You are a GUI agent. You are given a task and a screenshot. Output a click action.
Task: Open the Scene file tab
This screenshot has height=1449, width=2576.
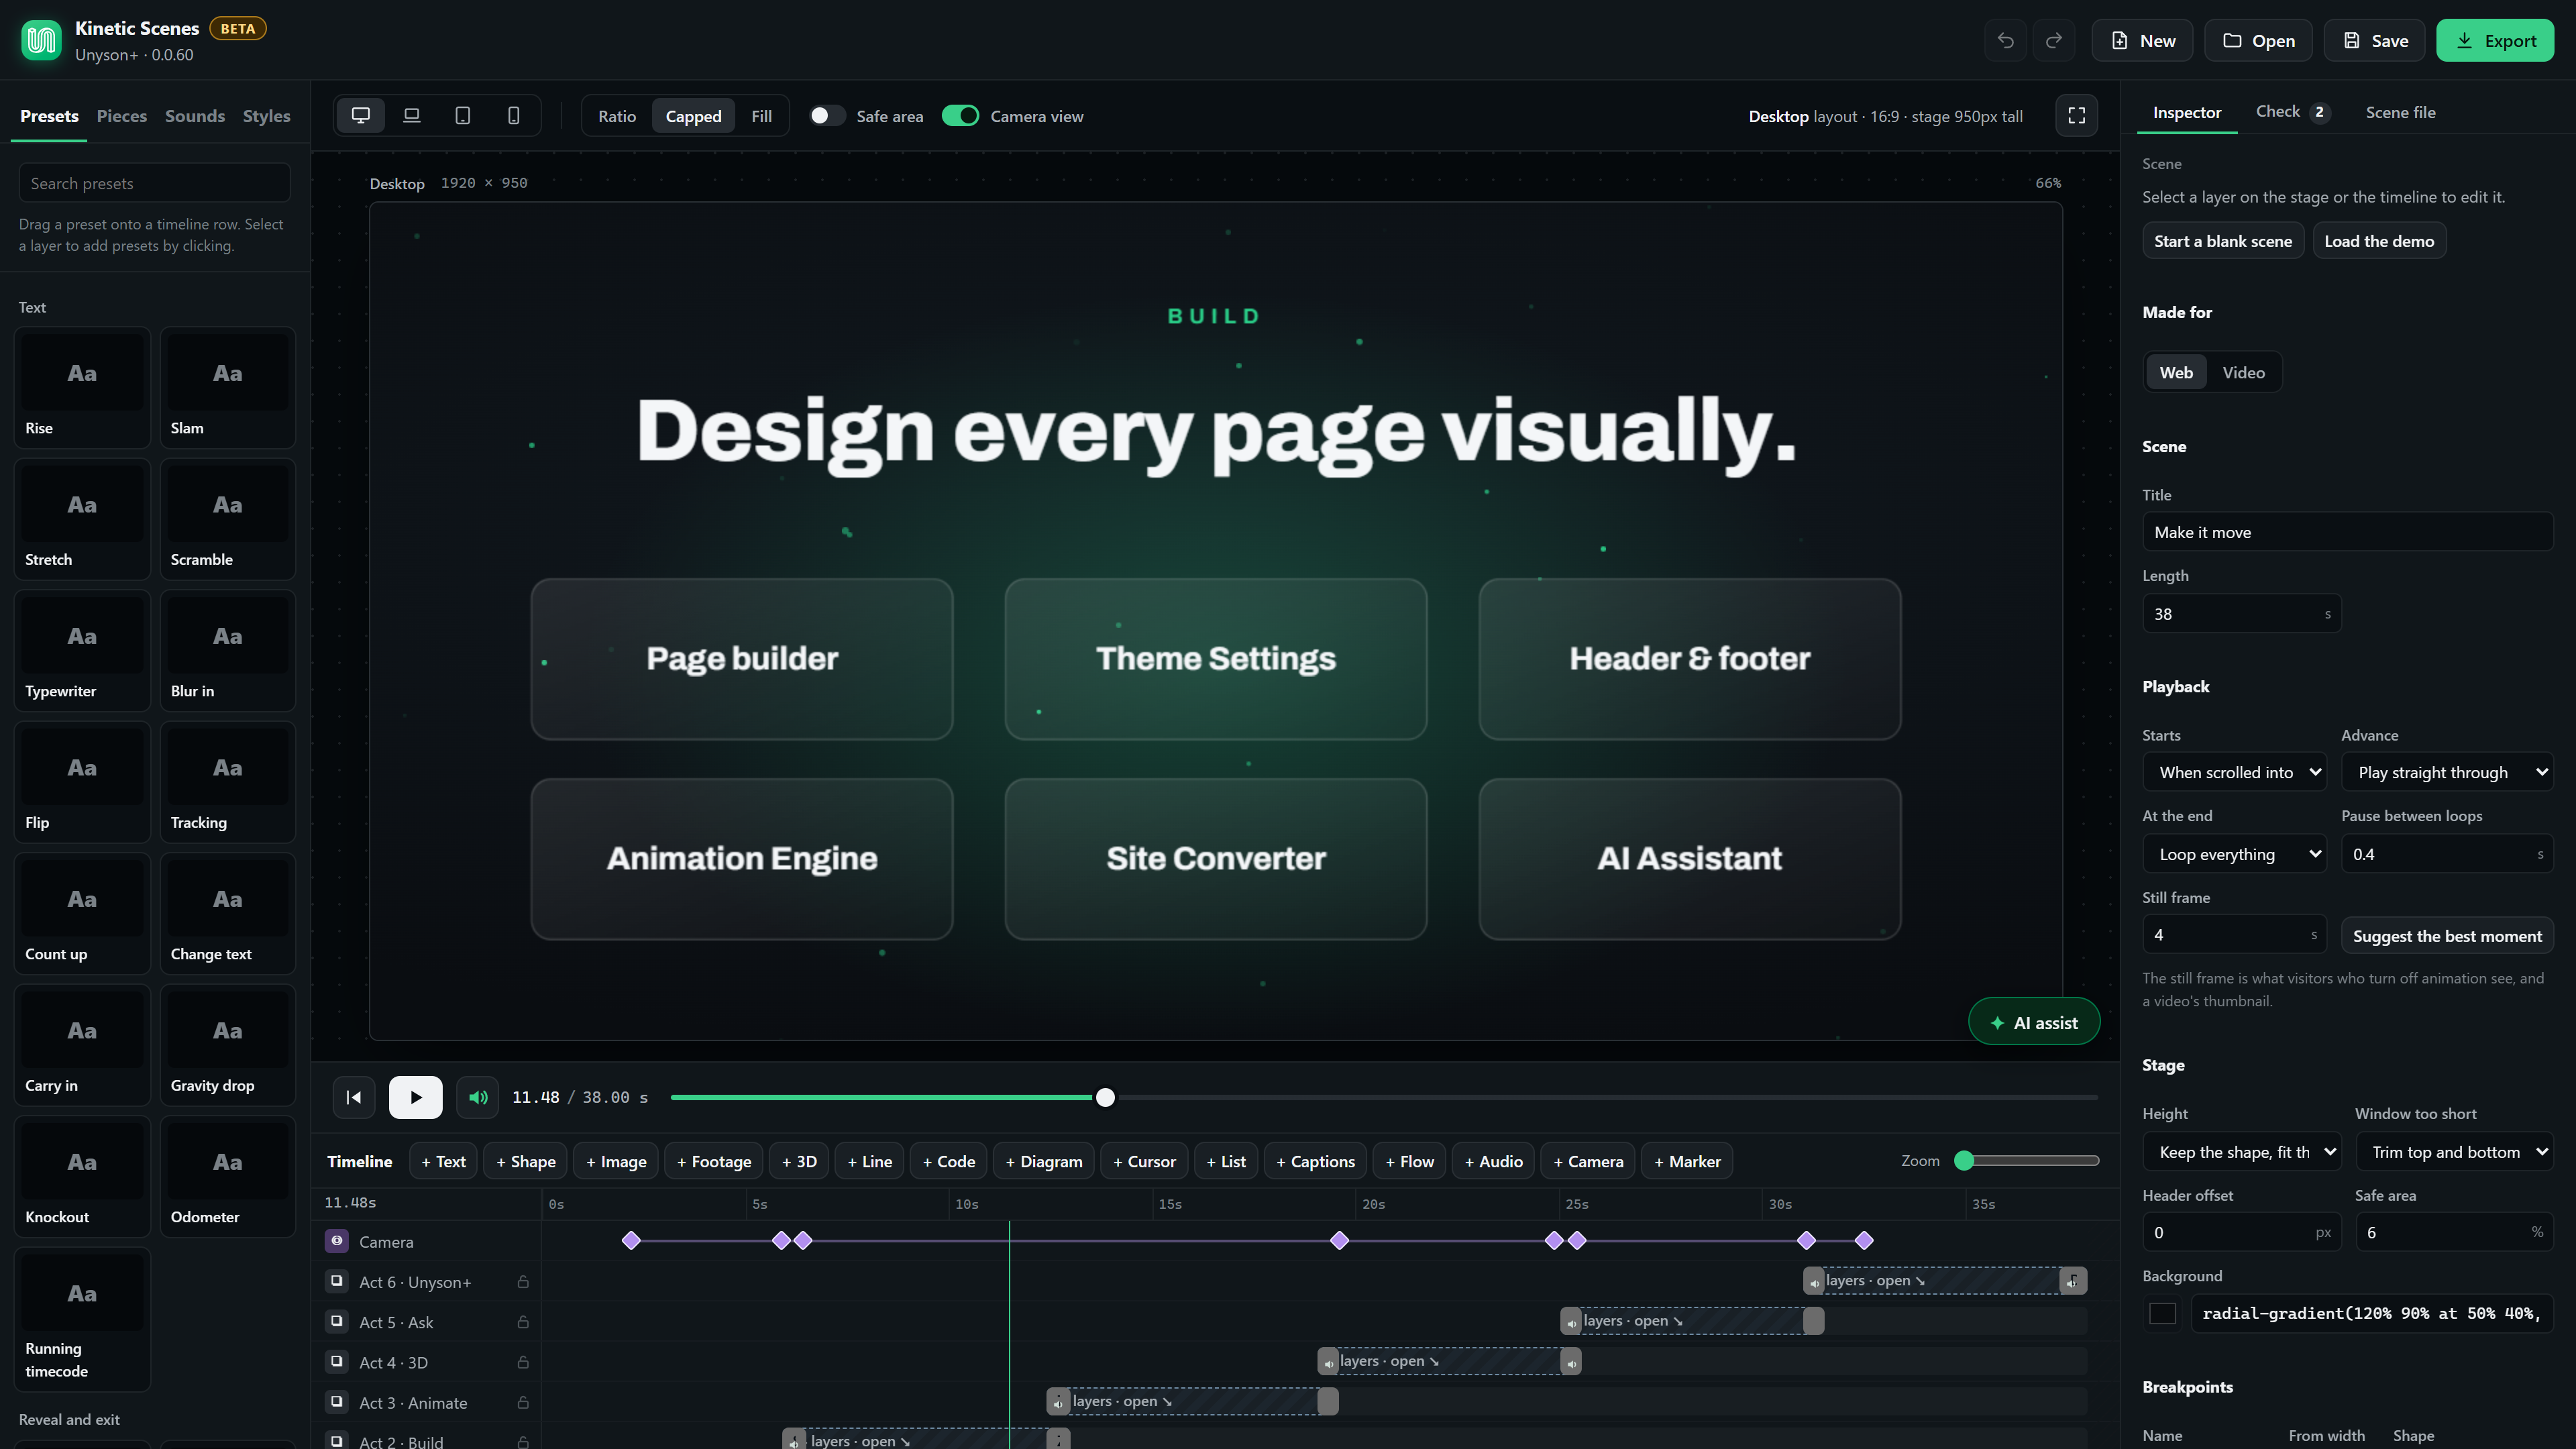[x=2400, y=112]
